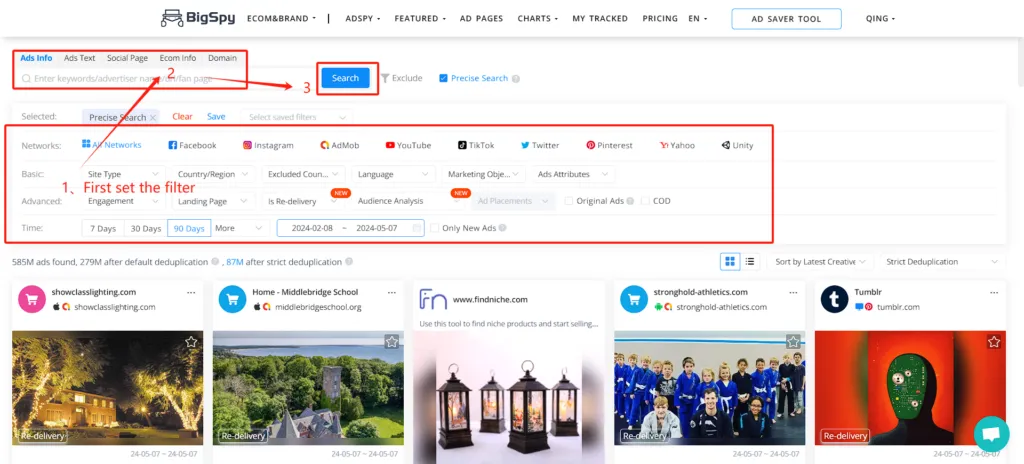The width and height of the screenshot is (1024, 464).
Task: Click the AD SAVER TOOL button
Action: point(786,19)
